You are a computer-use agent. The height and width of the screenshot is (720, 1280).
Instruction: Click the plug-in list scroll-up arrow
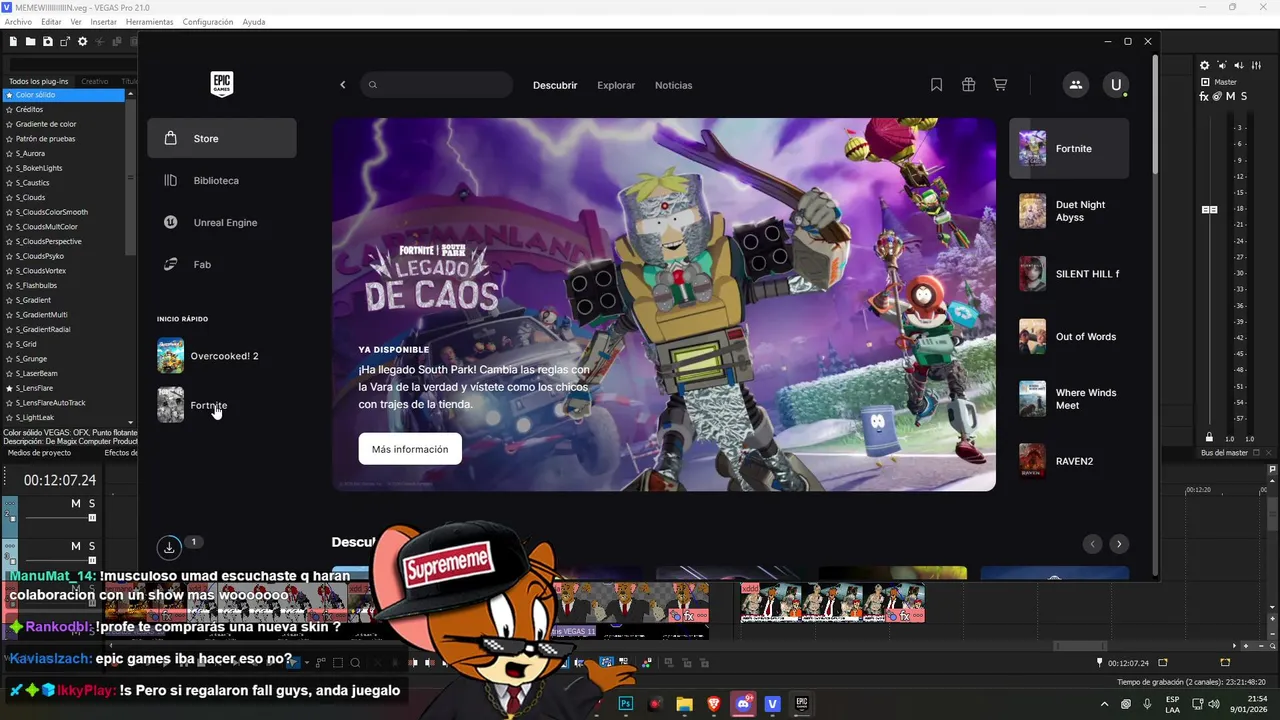(x=131, y=95)
